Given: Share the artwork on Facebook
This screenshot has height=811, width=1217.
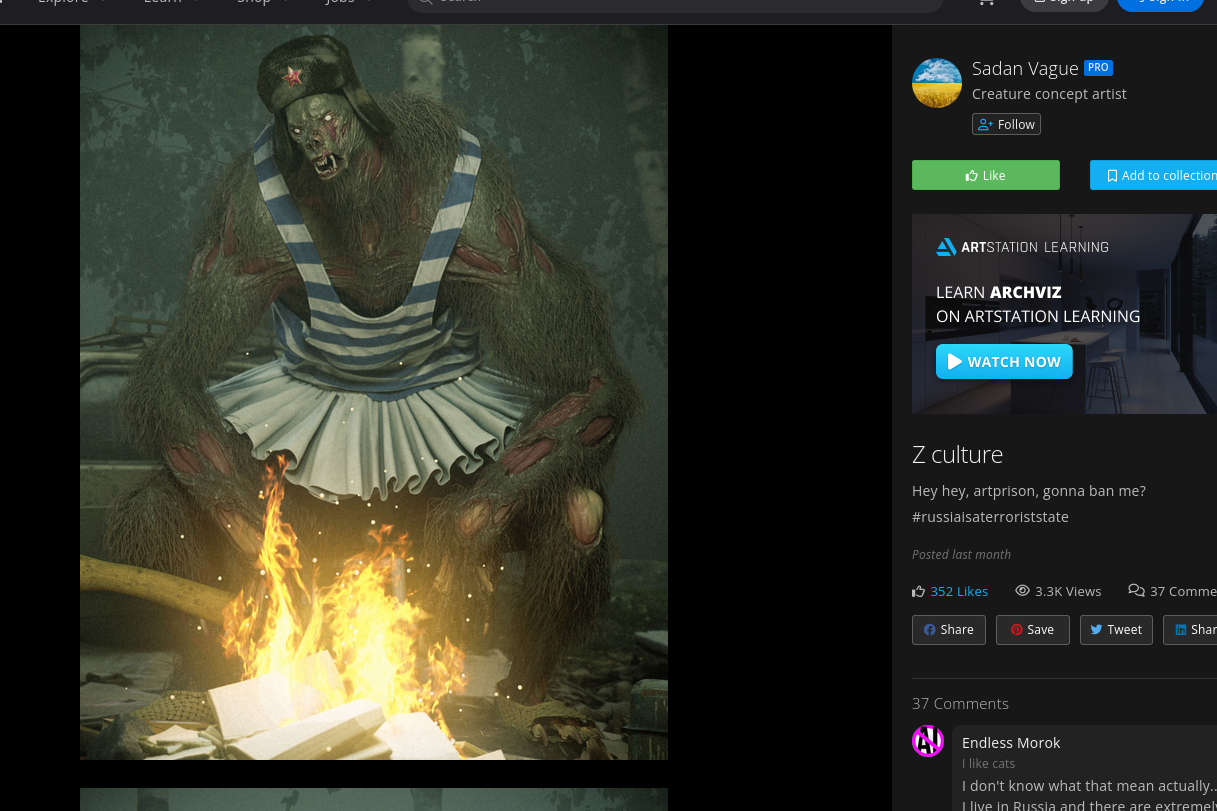Looking at the screenshot, I should 949,630.
